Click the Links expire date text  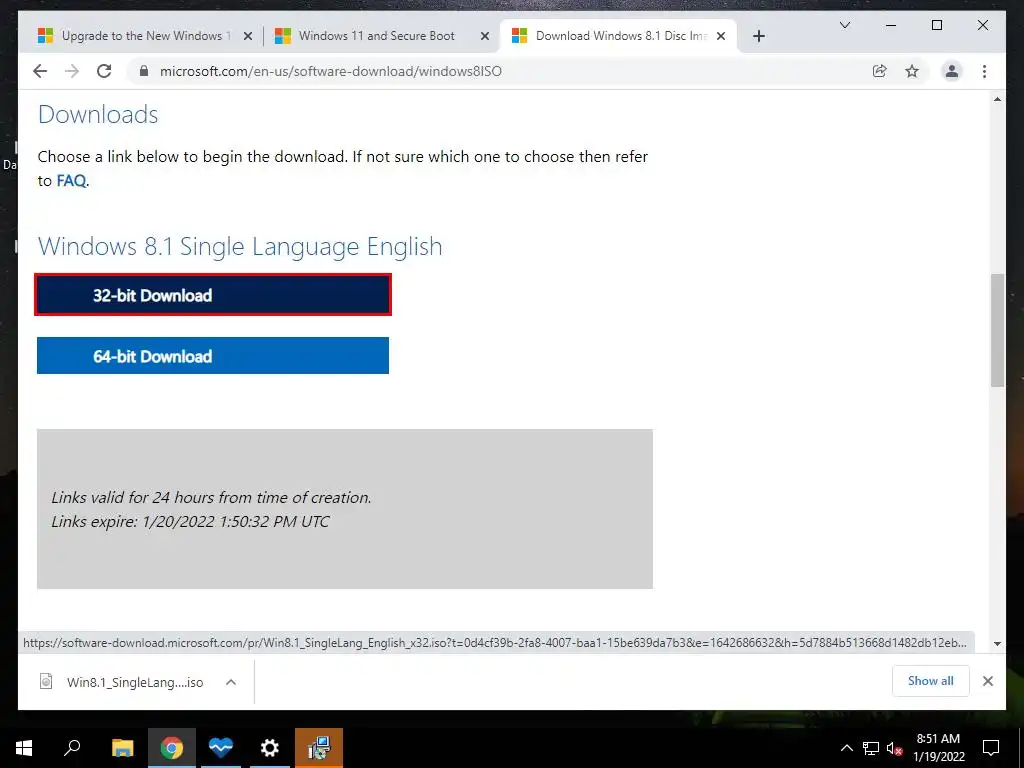click(x=190, y=521)
